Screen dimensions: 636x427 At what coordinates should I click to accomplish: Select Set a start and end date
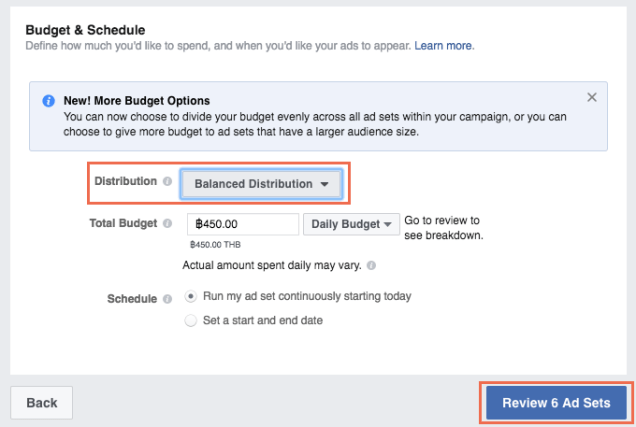coord(191,321)
